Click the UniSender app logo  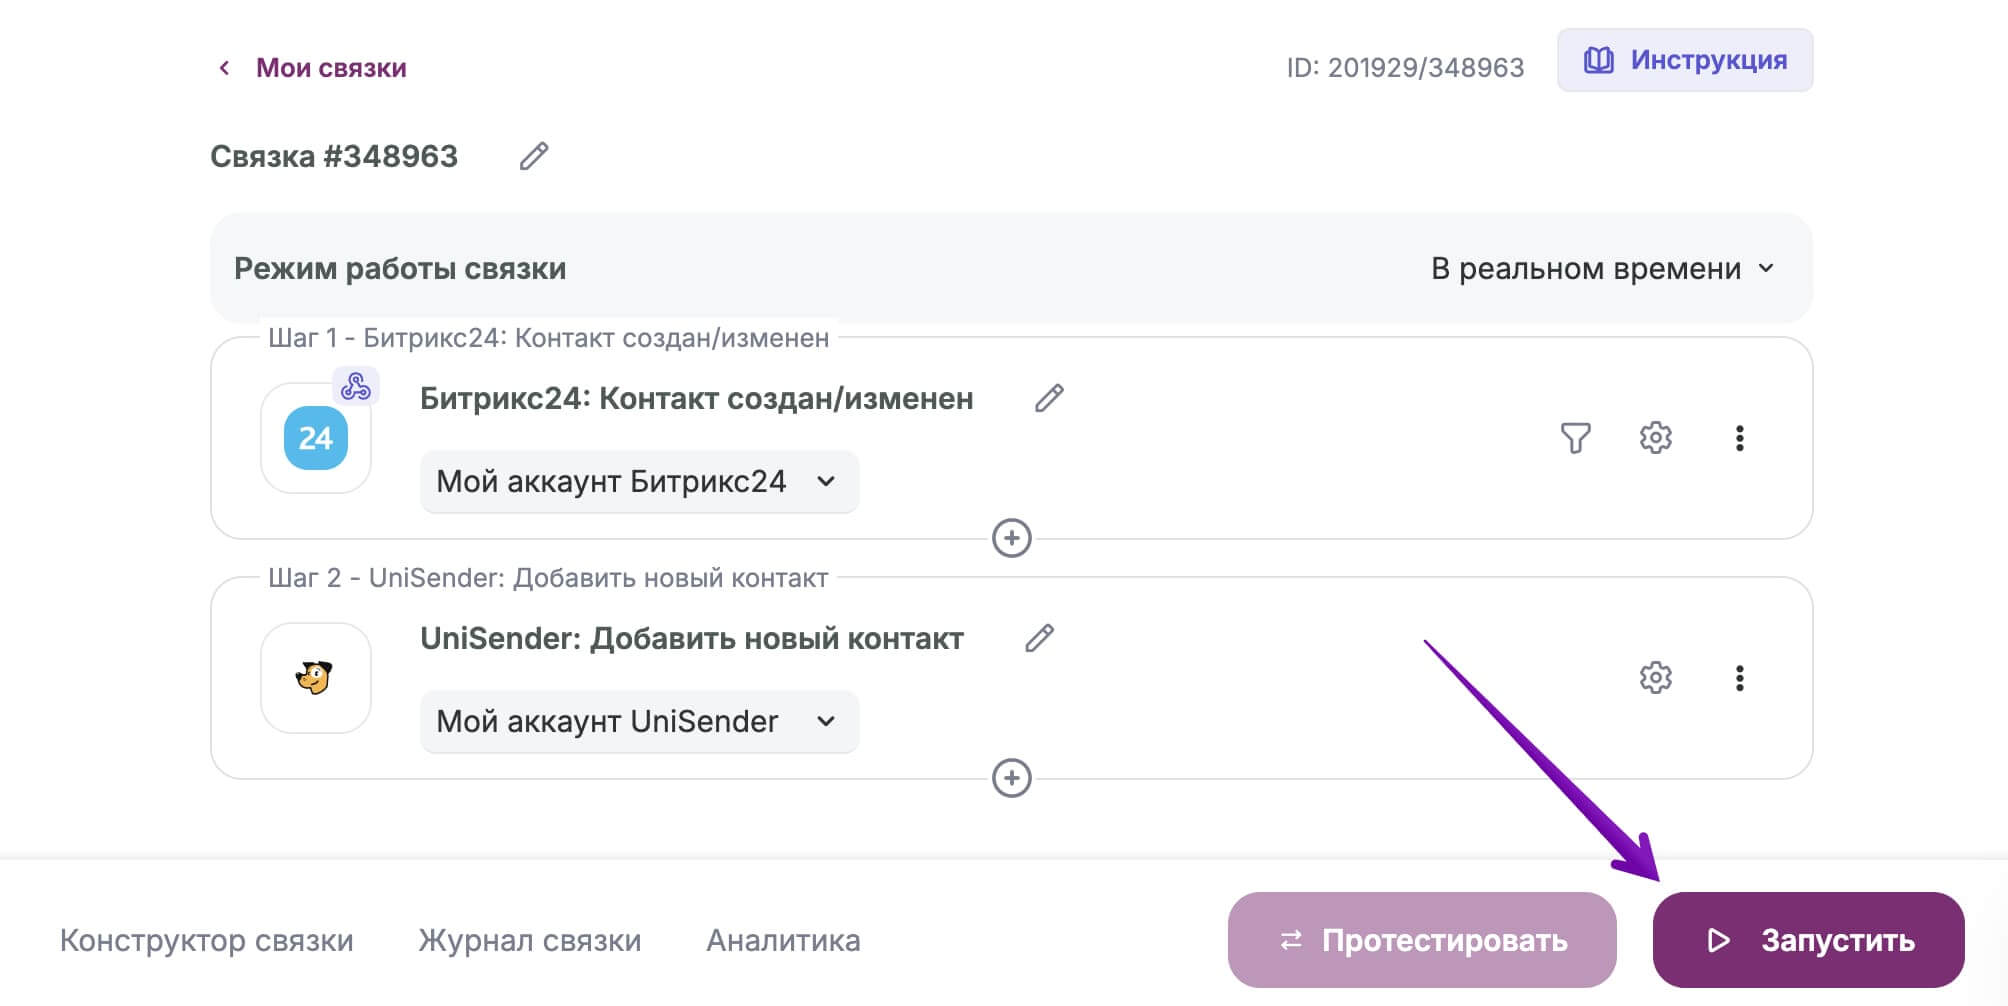[316, 678]
